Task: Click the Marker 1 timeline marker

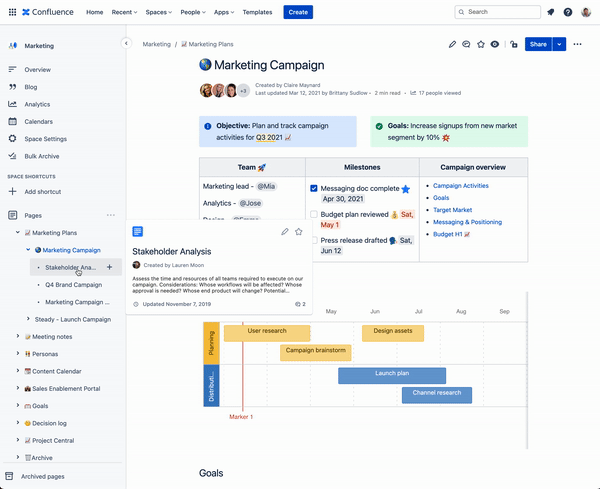Action: [241, 417]
